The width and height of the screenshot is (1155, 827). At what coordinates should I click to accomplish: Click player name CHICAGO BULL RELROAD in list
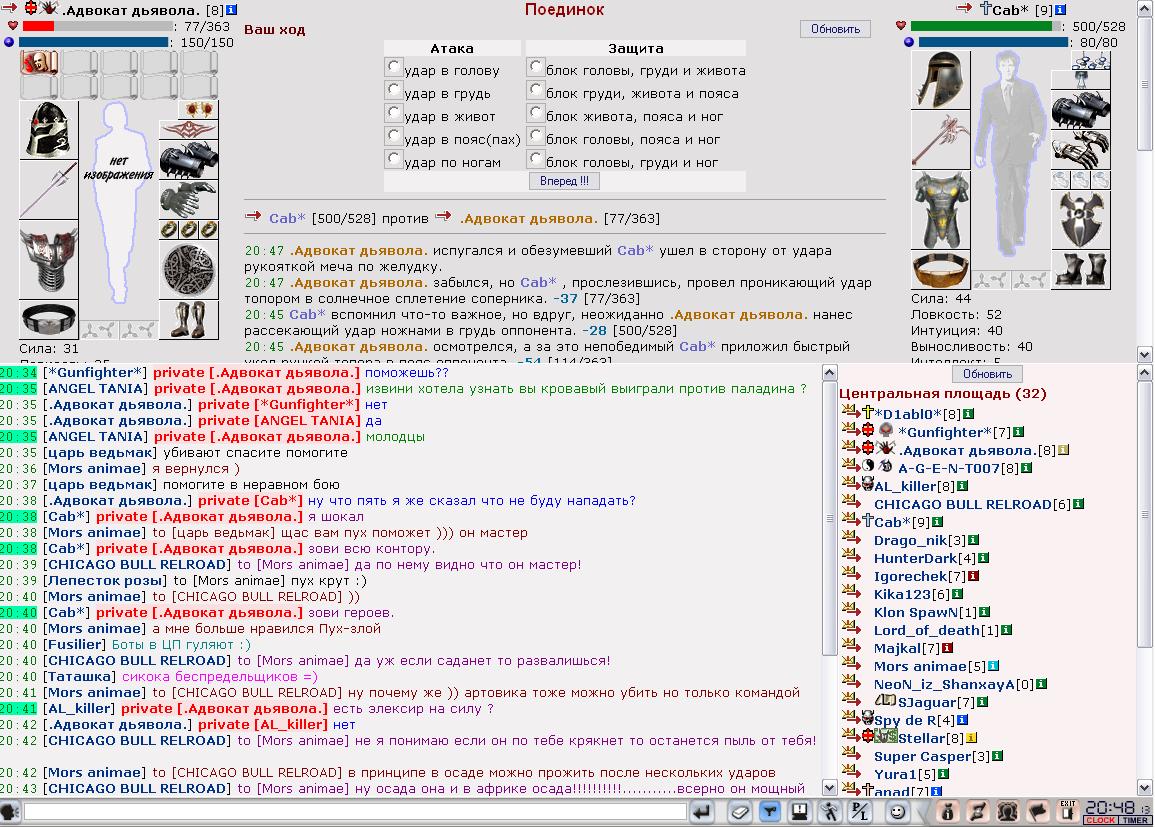click(x=962, y=504)
